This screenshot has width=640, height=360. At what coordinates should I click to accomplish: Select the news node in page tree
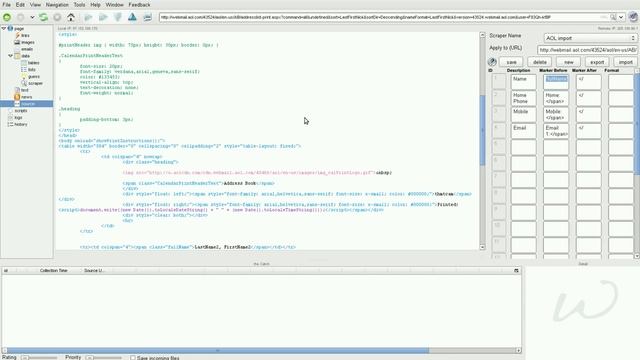[23, 97]
